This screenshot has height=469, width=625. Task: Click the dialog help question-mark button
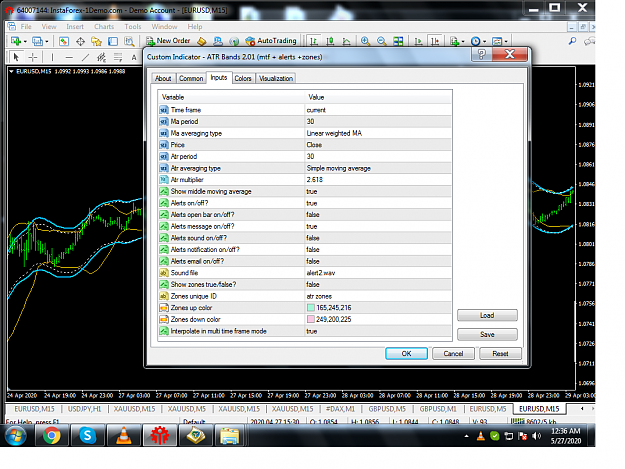(482, 54)
